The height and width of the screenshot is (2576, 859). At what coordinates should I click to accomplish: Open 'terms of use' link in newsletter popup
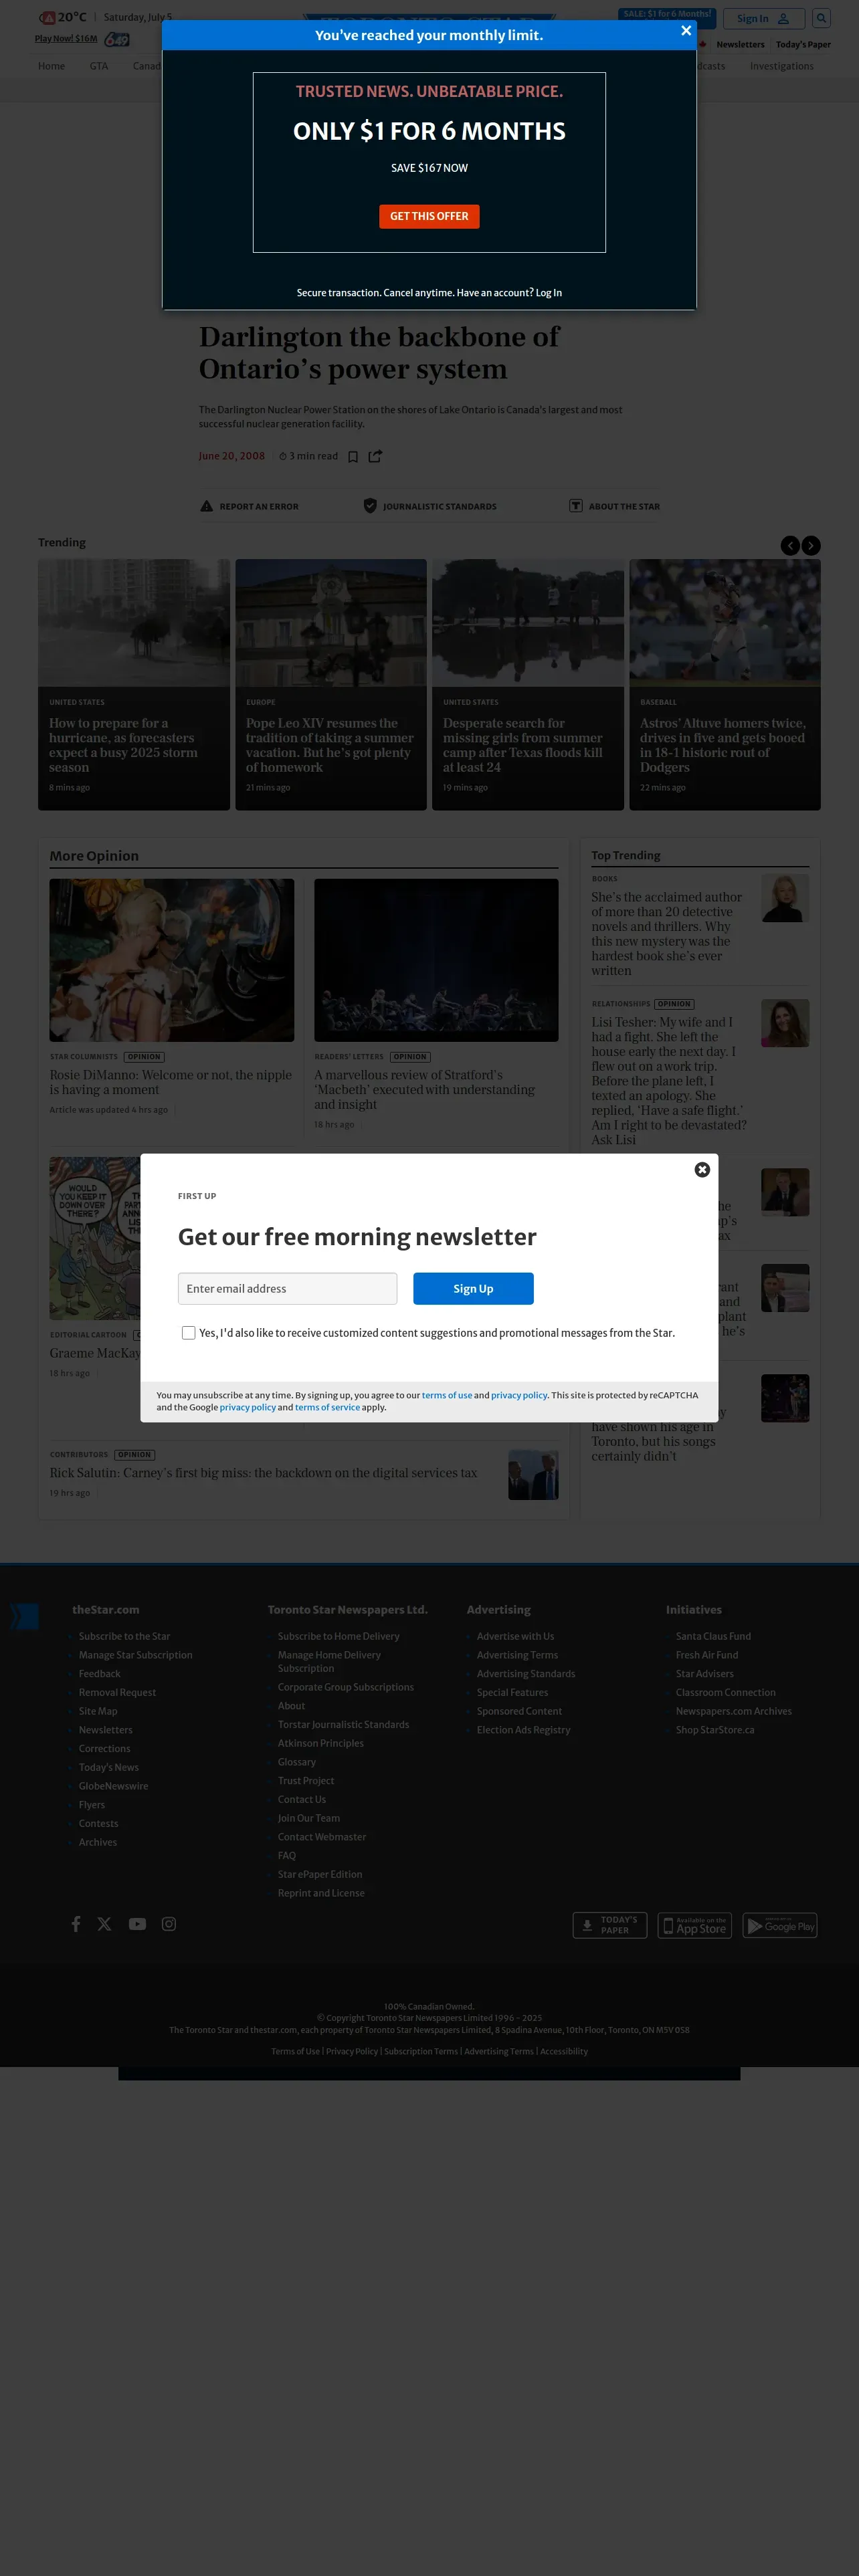pos(447,1395)
